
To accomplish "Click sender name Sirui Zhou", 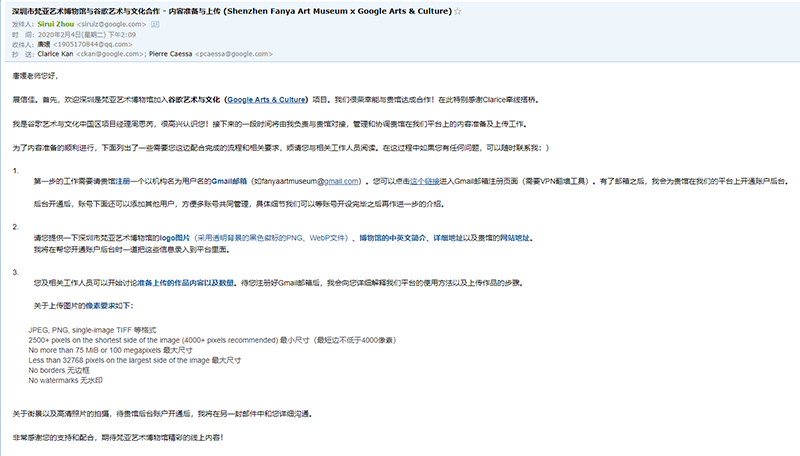I will [x=56, y=24].
